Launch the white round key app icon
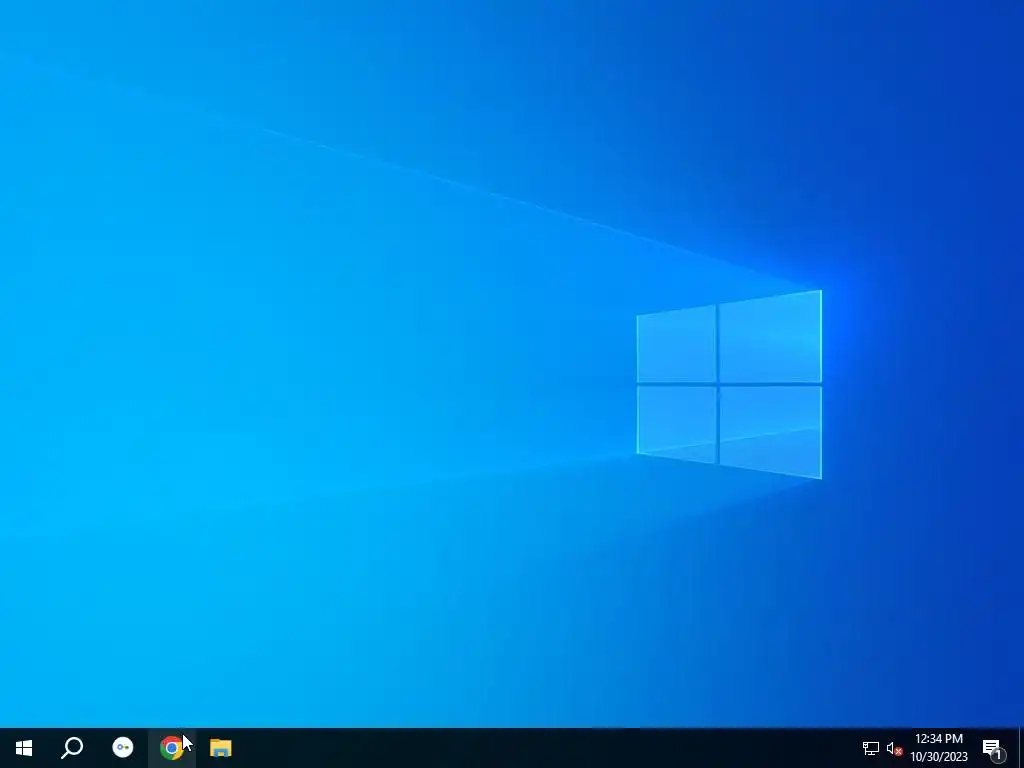 click(x=123, y=747)
